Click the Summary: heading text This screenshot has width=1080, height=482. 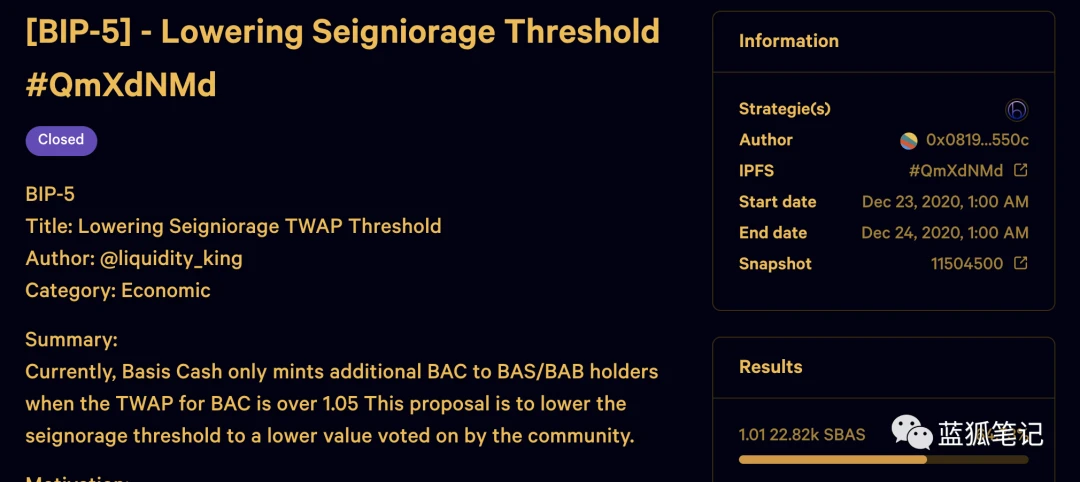(72, 340)
